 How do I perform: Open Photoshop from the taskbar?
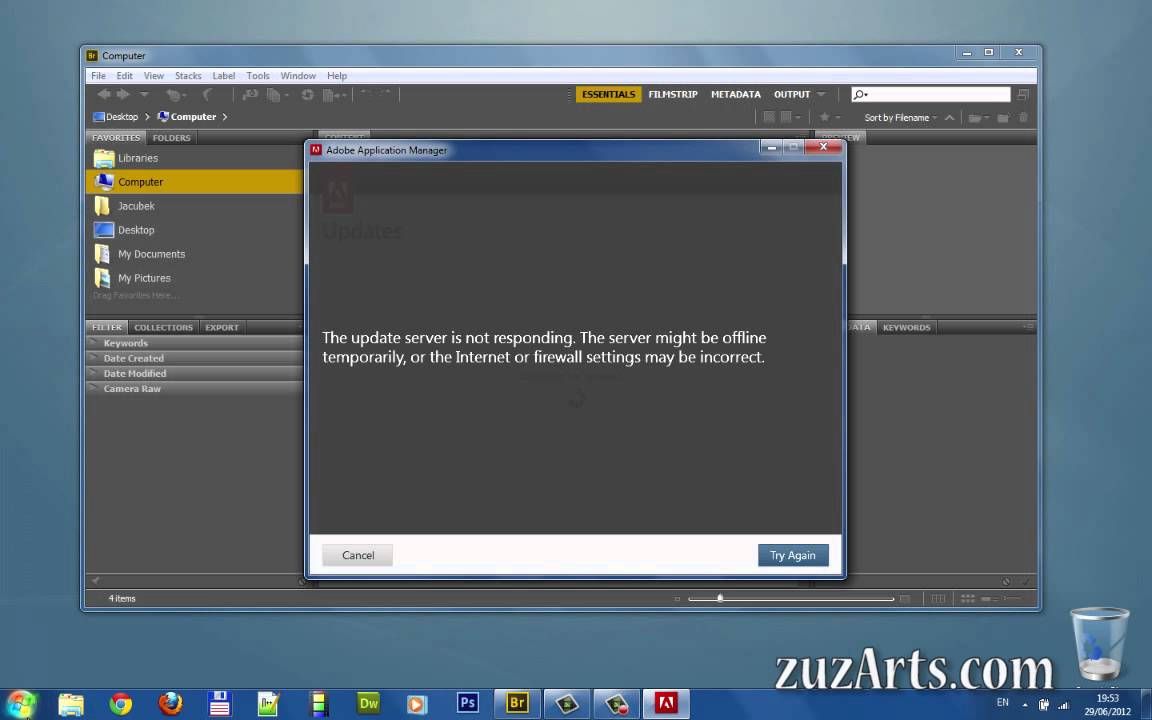(467, 704)
